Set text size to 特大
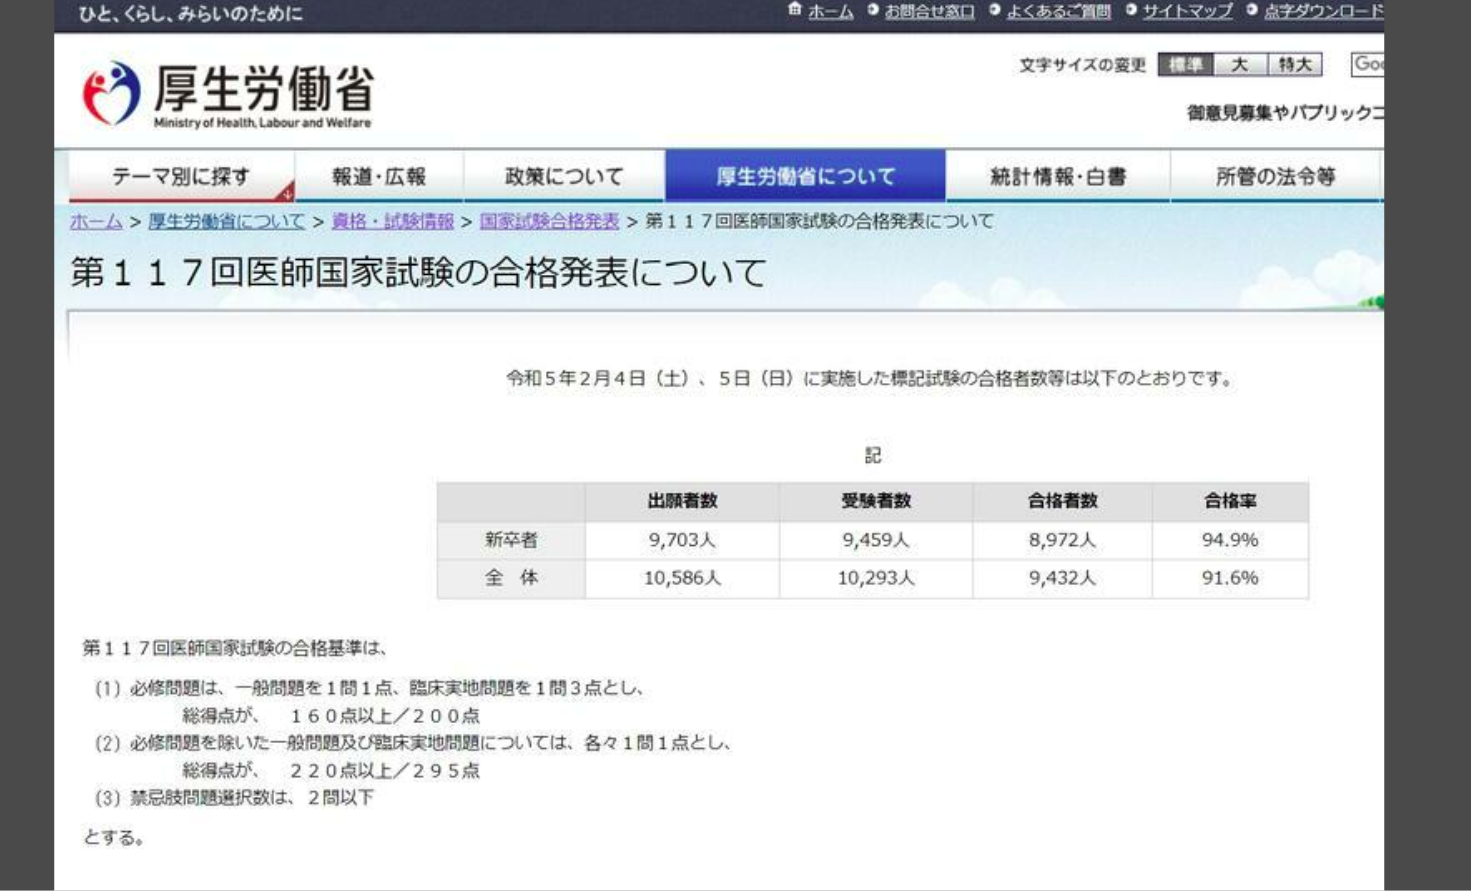Screen dimensions: 1471x891 [x=1295, y=65]
